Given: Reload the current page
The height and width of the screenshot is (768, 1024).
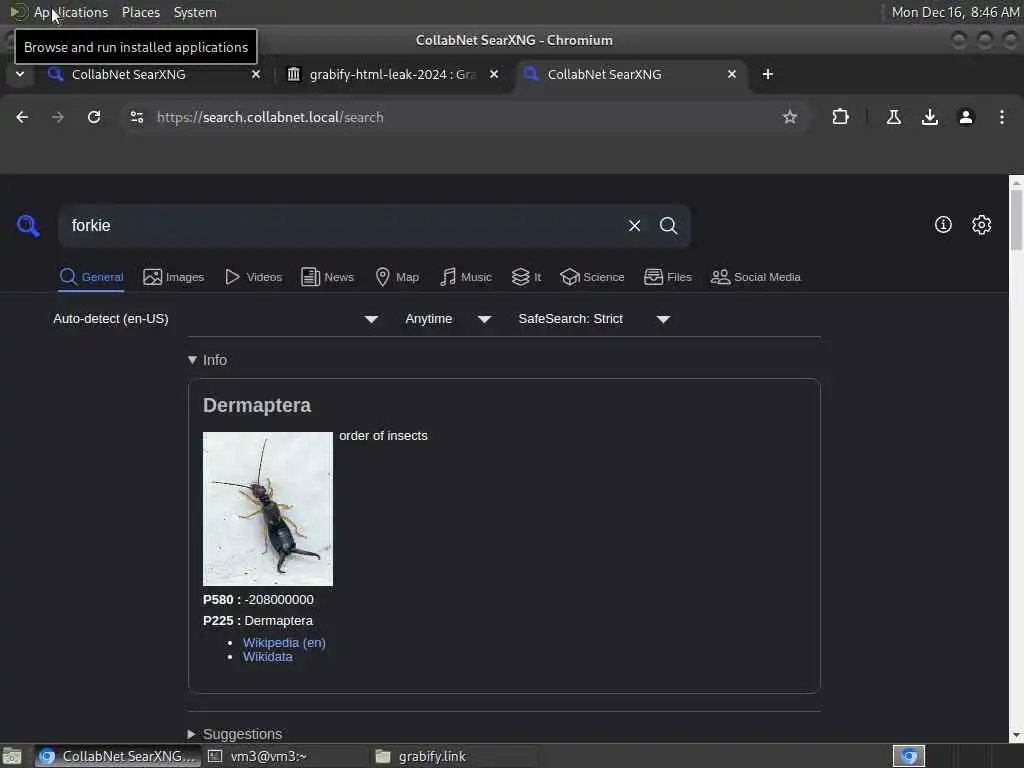Looking at the screenshot, I should [x=94, y=117].
